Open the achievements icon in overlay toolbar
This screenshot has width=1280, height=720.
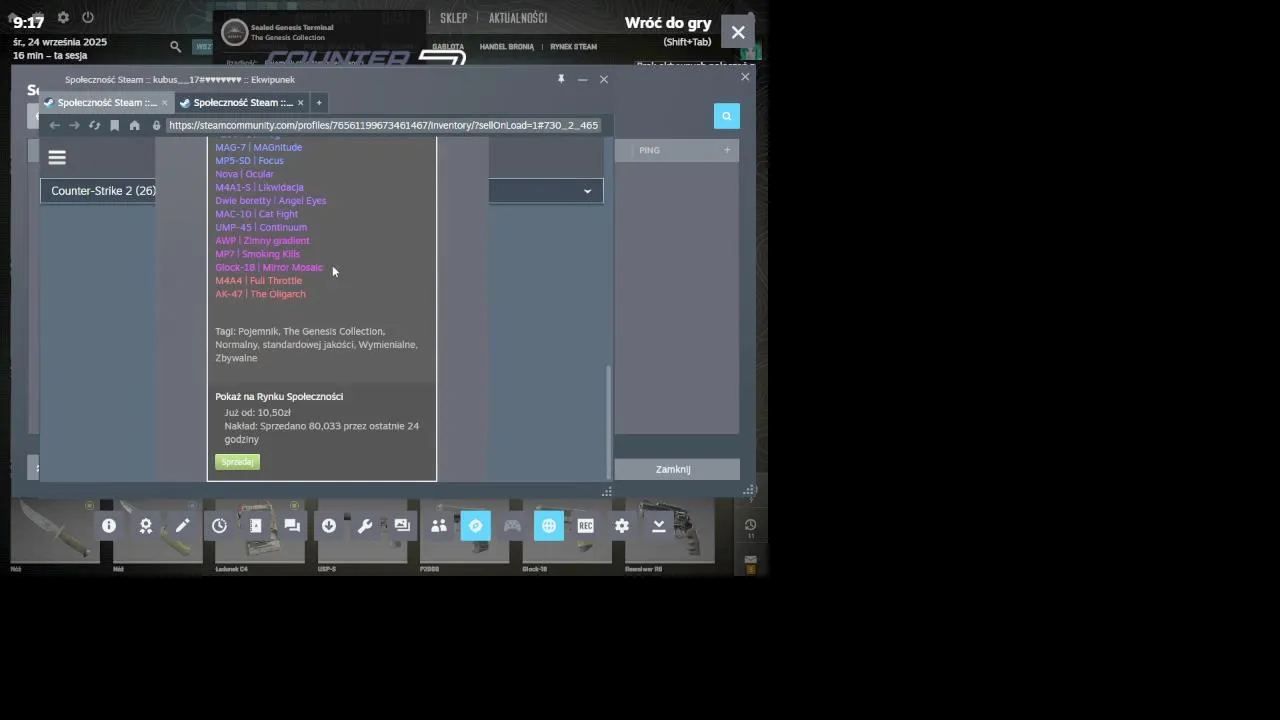coord(146,526)
